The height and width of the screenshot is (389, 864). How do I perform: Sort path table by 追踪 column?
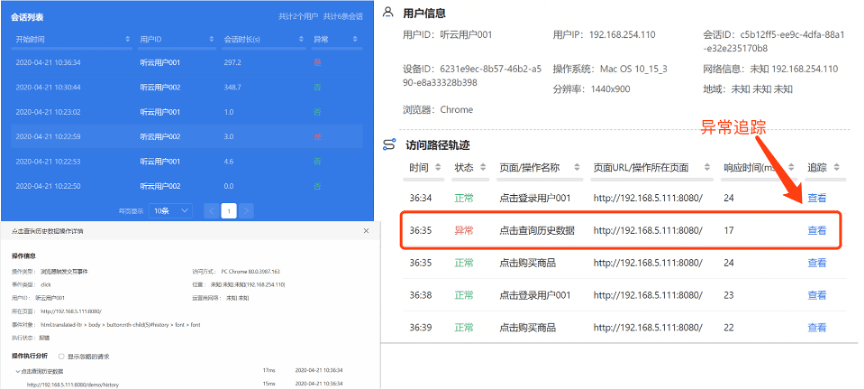[836, 168]
